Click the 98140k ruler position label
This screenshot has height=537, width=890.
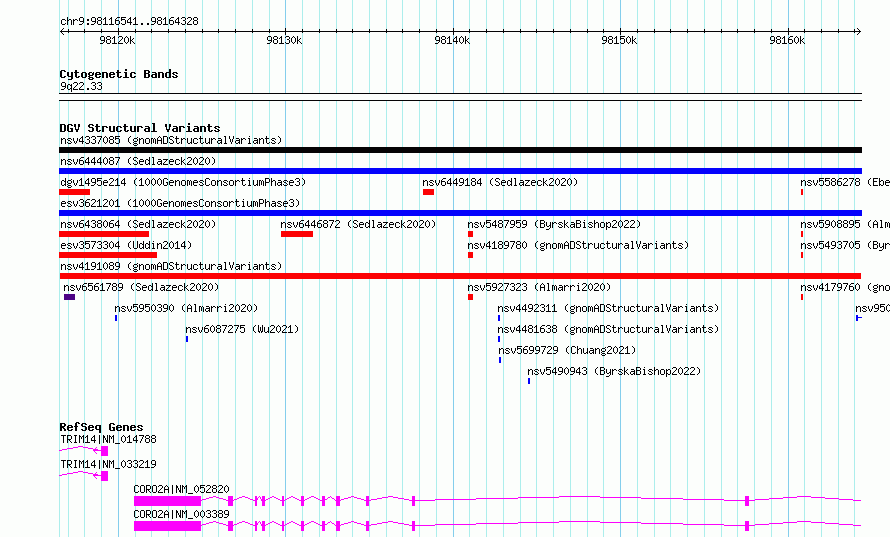point(452,40)
